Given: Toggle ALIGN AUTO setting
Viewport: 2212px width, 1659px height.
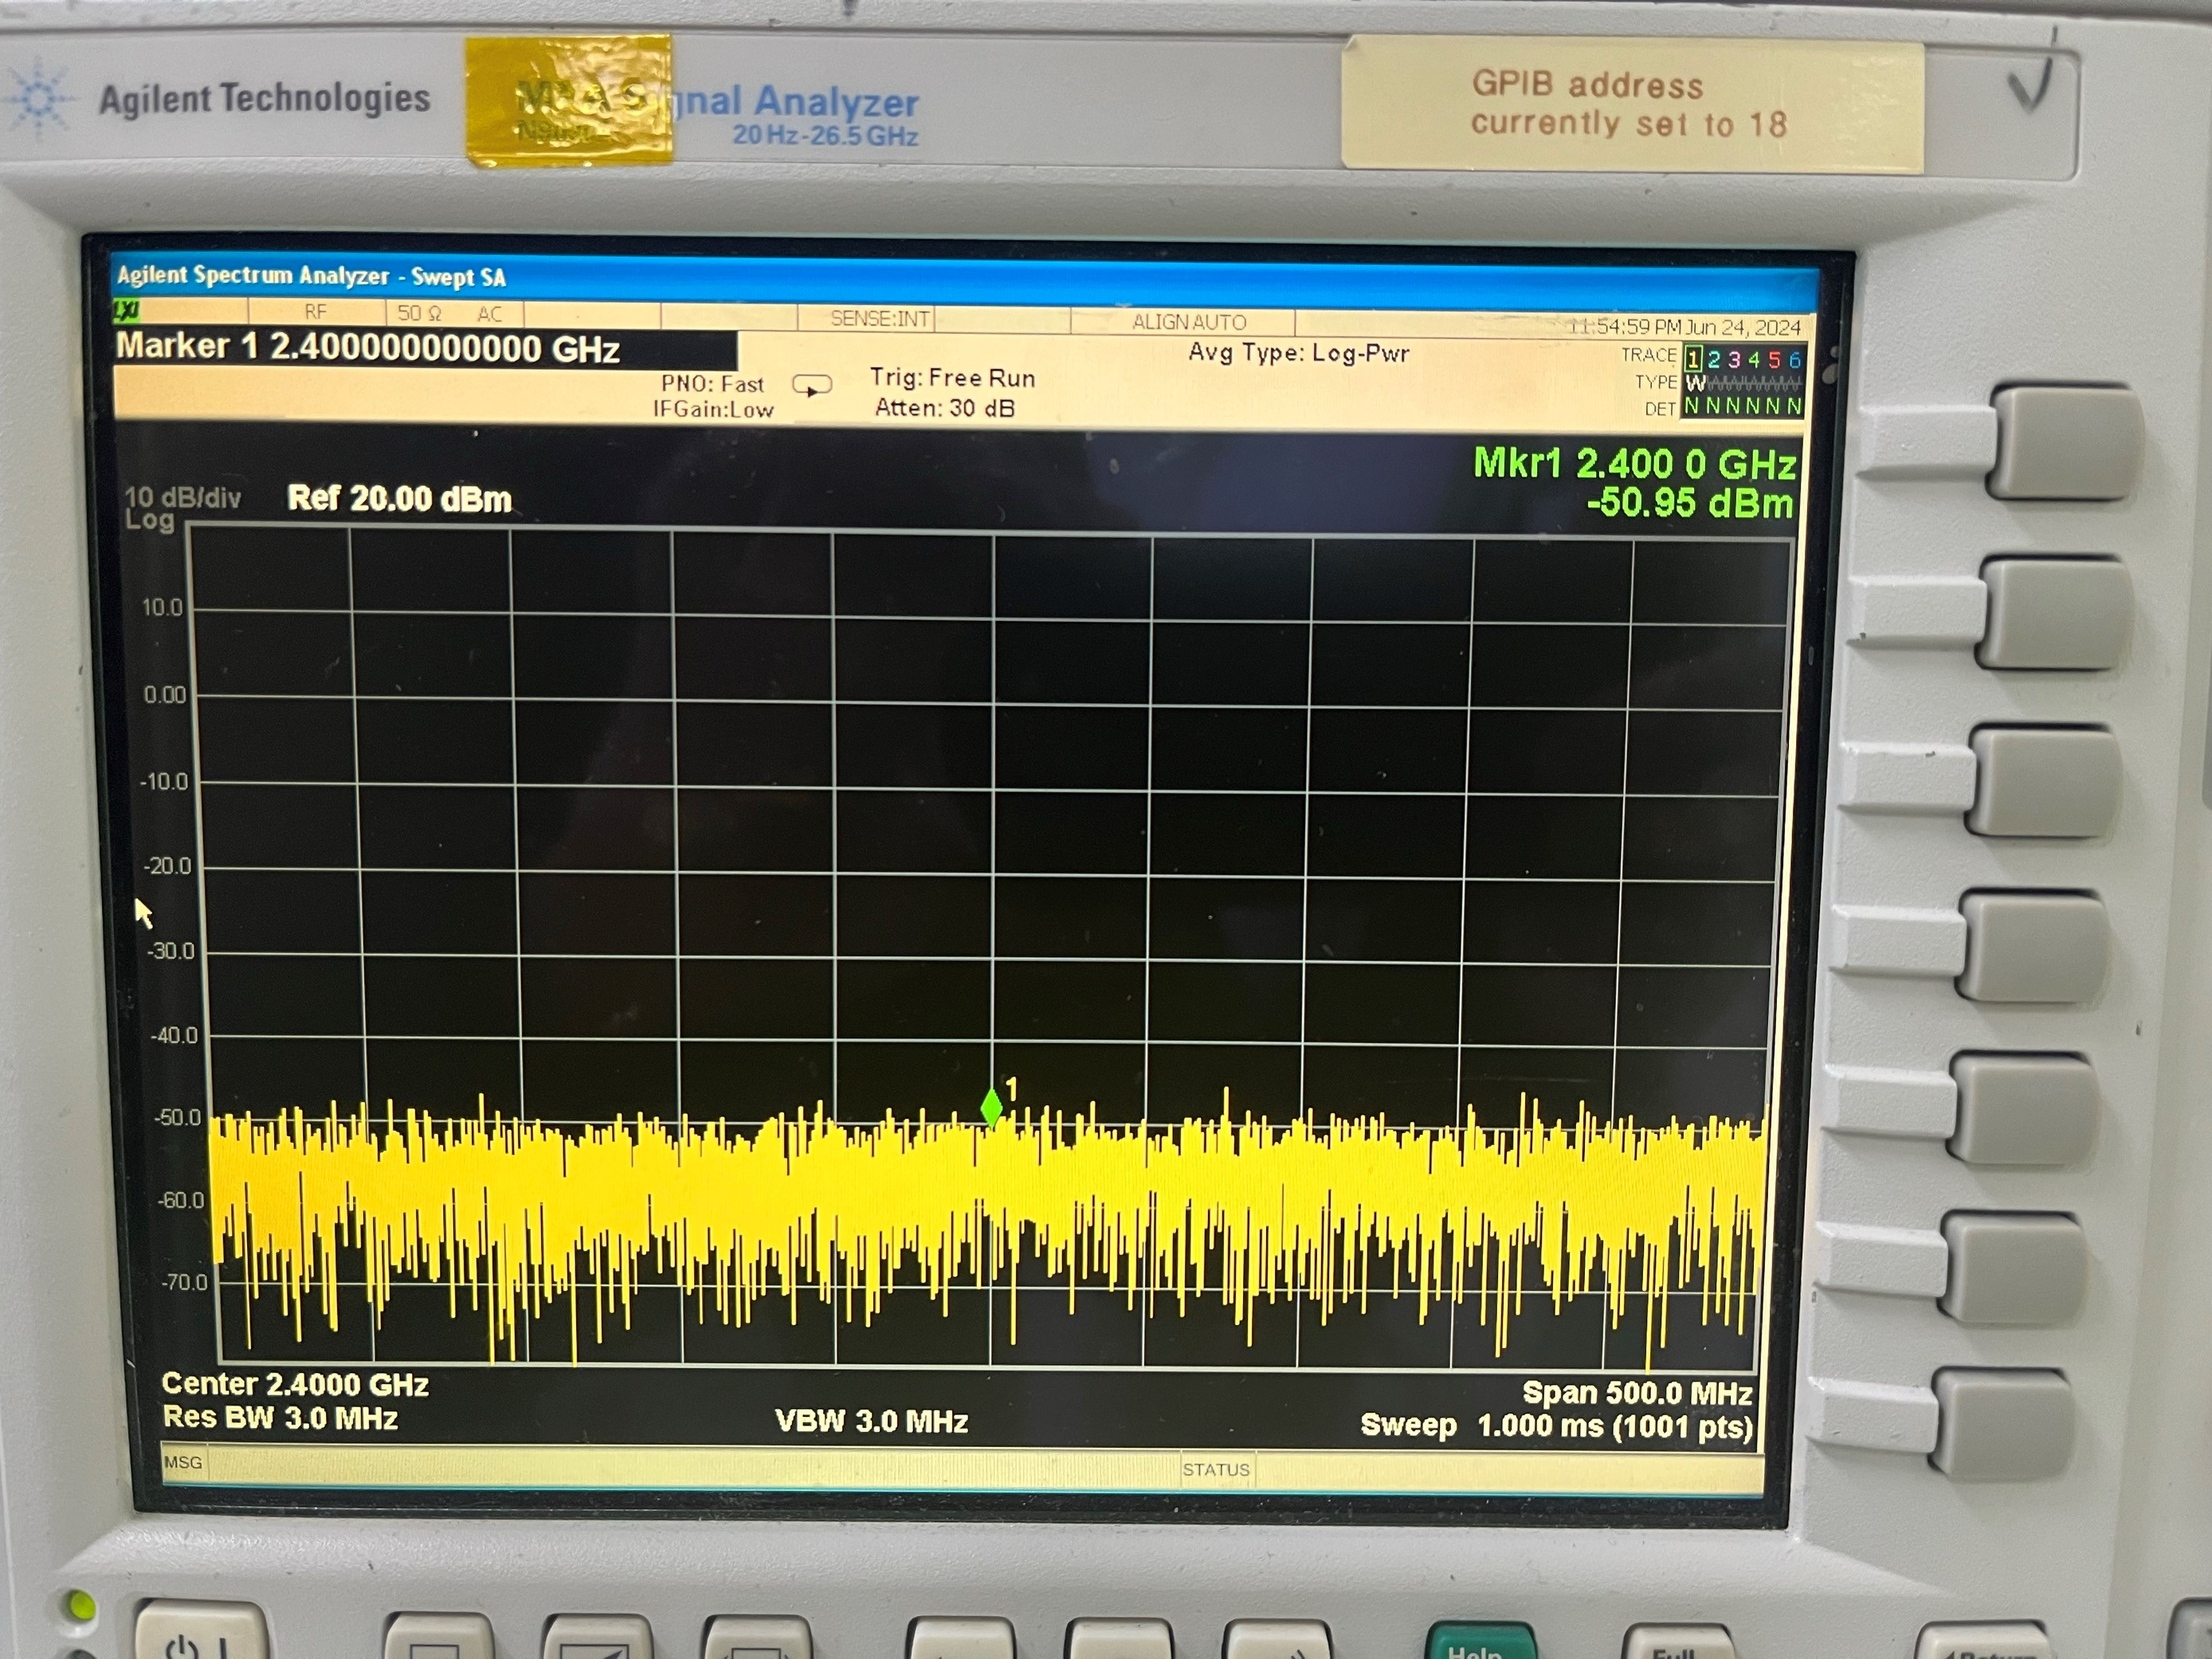Looking at the screenshot, I should (1189, 322).
